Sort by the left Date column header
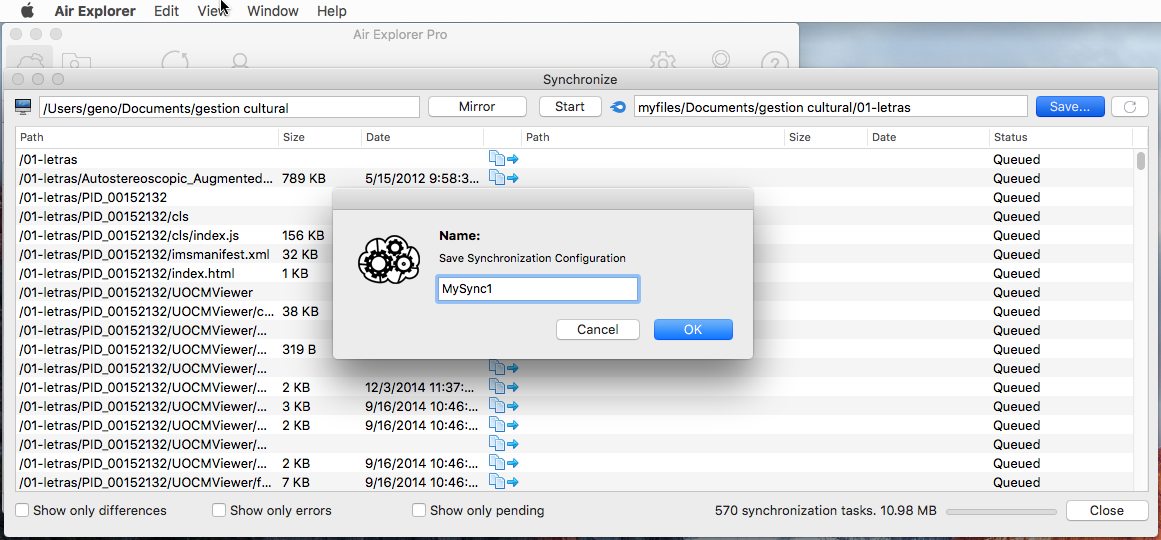This screenshot has height=540, width=1161. click(422, 137)
